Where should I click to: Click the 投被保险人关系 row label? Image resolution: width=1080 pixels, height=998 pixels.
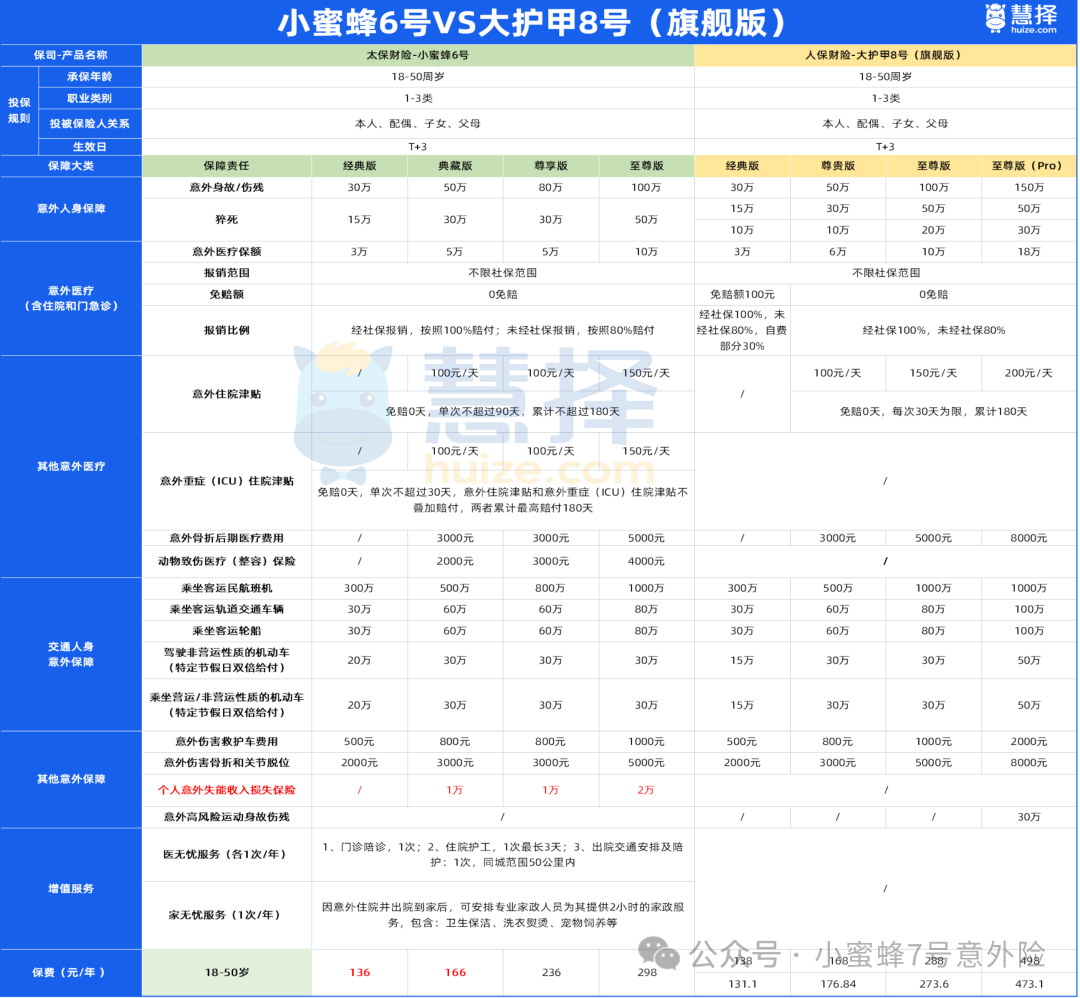coord(90,124)
